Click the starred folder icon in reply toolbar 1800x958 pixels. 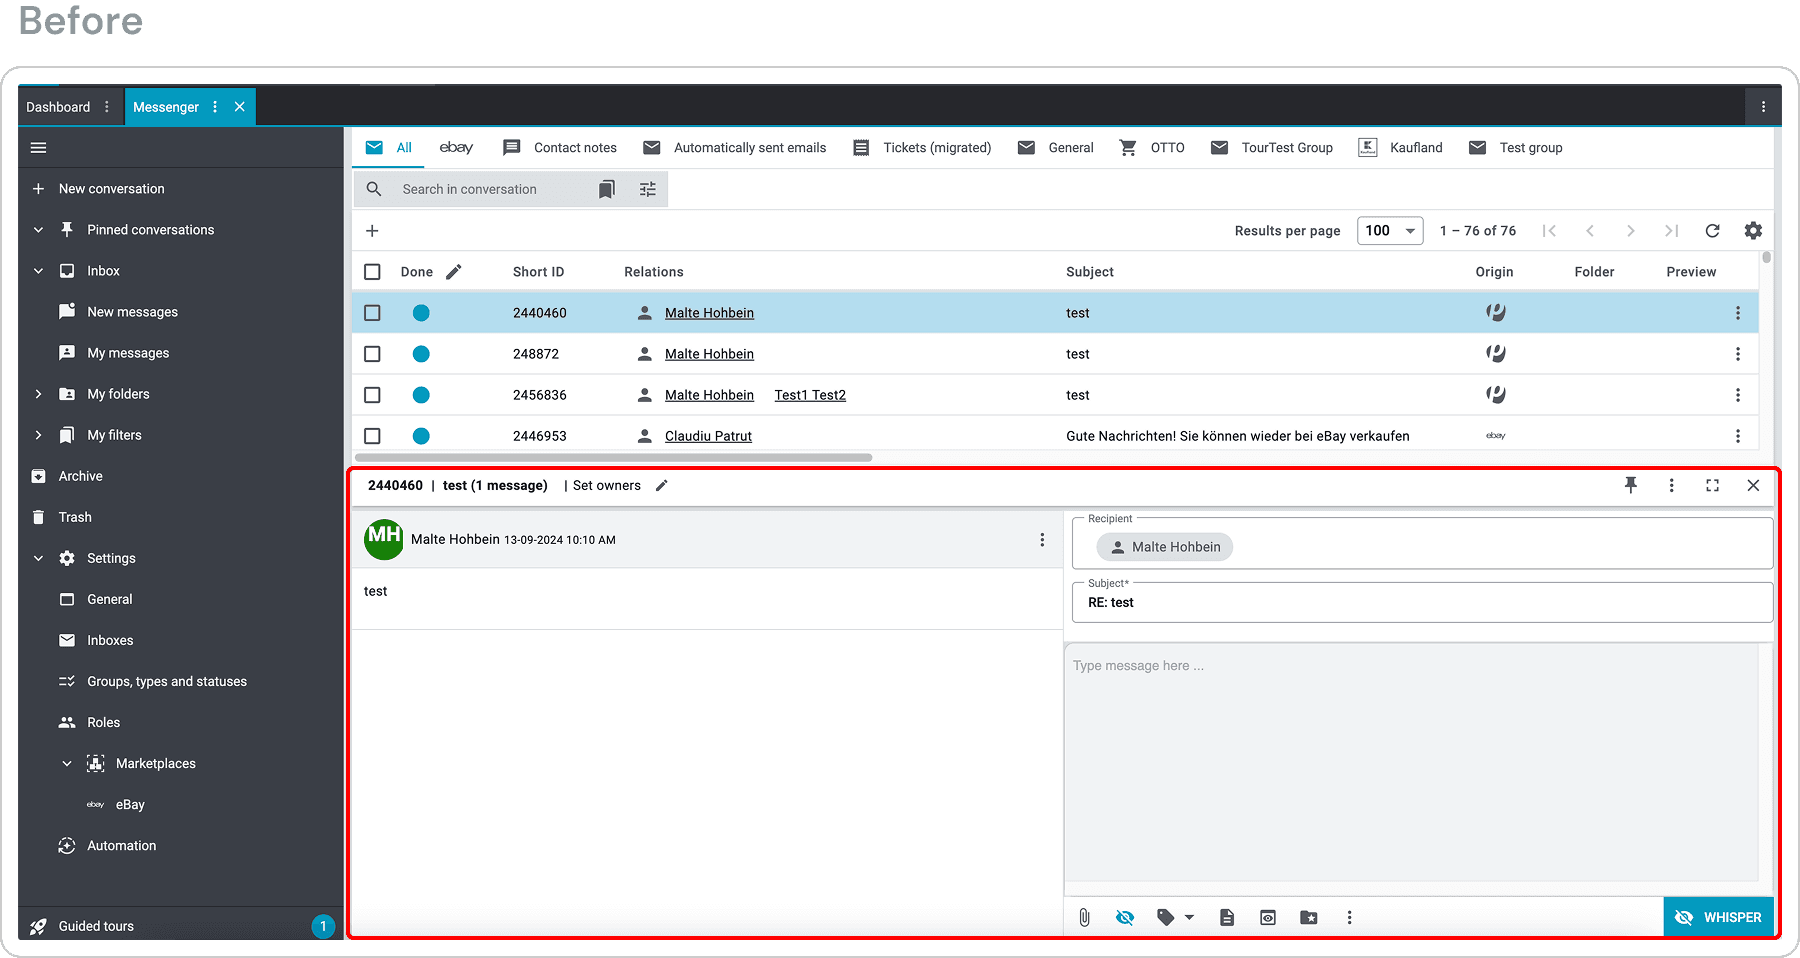(1309, 917)
